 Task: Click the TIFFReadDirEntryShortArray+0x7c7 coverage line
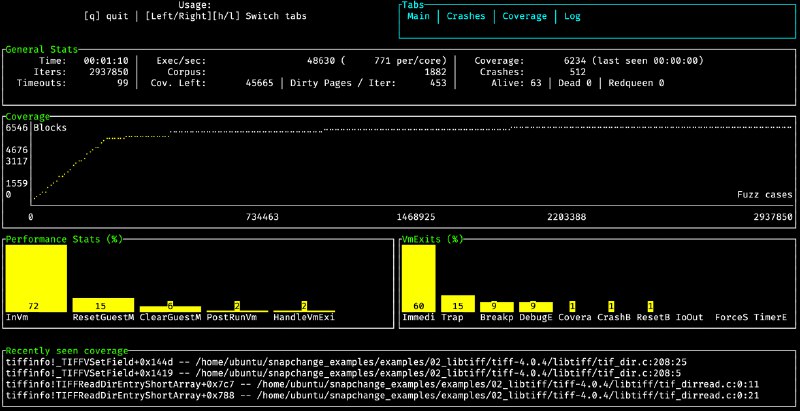pyautogui.click(x=381, y=384)
